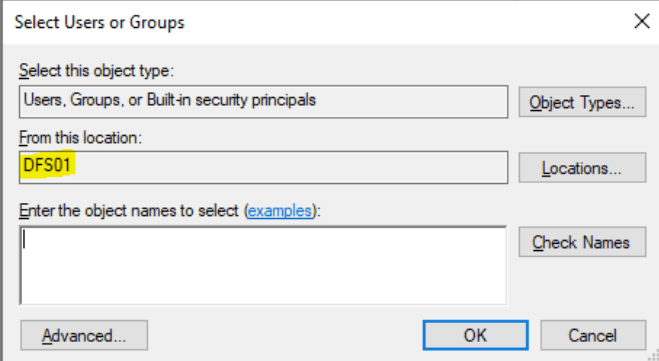The height and width of the screenshot is (361, 659).
Task: Click the 'Enter the object names' label
Action: click(129, 210)
